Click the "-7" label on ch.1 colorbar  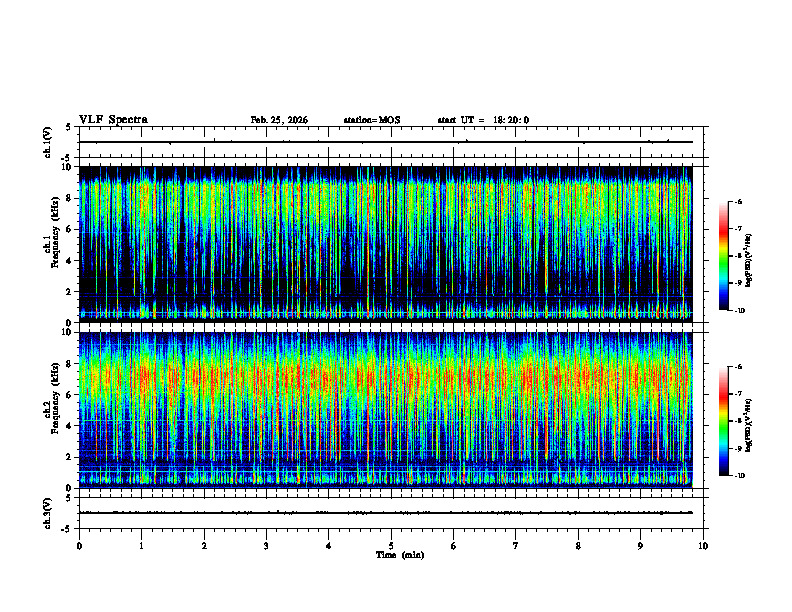(x=739, y=229)
